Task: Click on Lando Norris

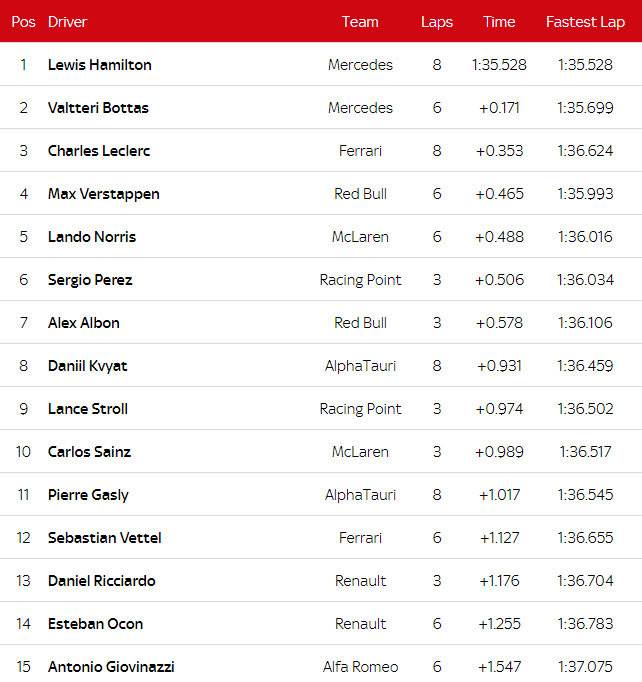Action: (92, 237)
